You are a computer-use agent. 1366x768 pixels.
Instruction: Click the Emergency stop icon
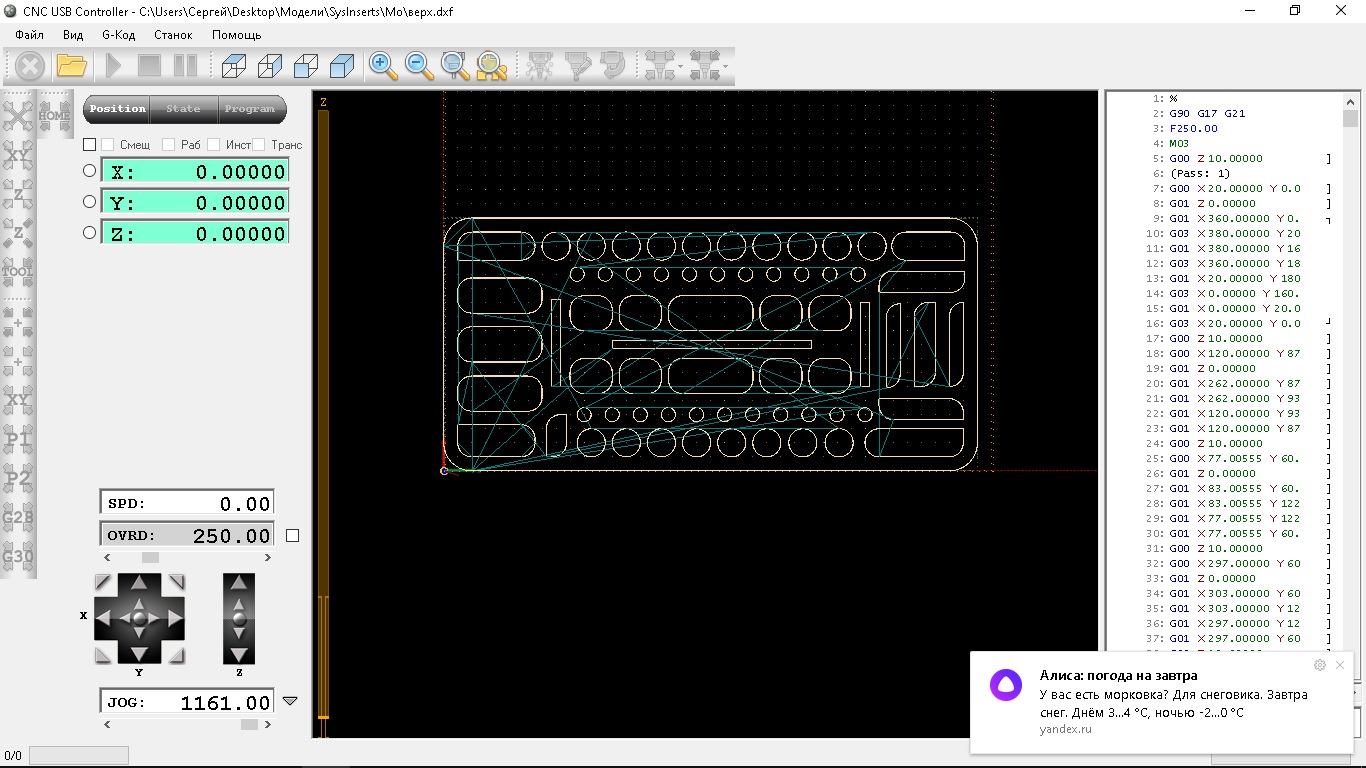pos(30,67)
